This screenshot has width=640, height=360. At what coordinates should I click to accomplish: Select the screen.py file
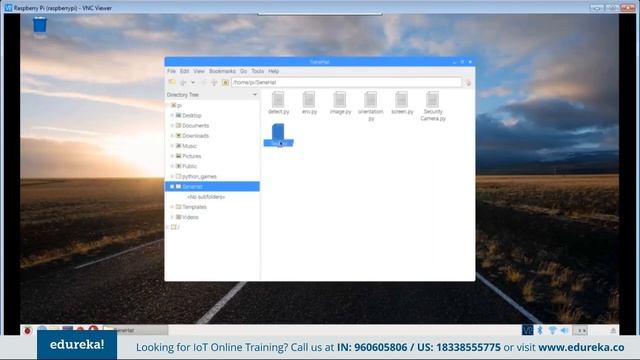point(402,103)
